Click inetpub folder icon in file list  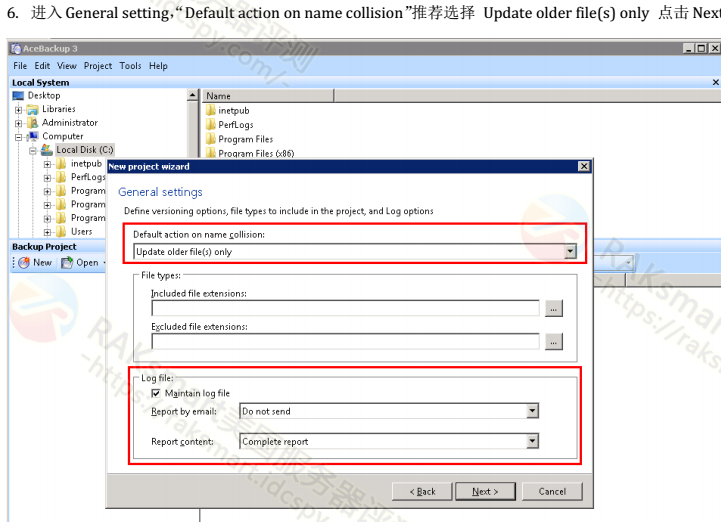(x=211, y=110)
